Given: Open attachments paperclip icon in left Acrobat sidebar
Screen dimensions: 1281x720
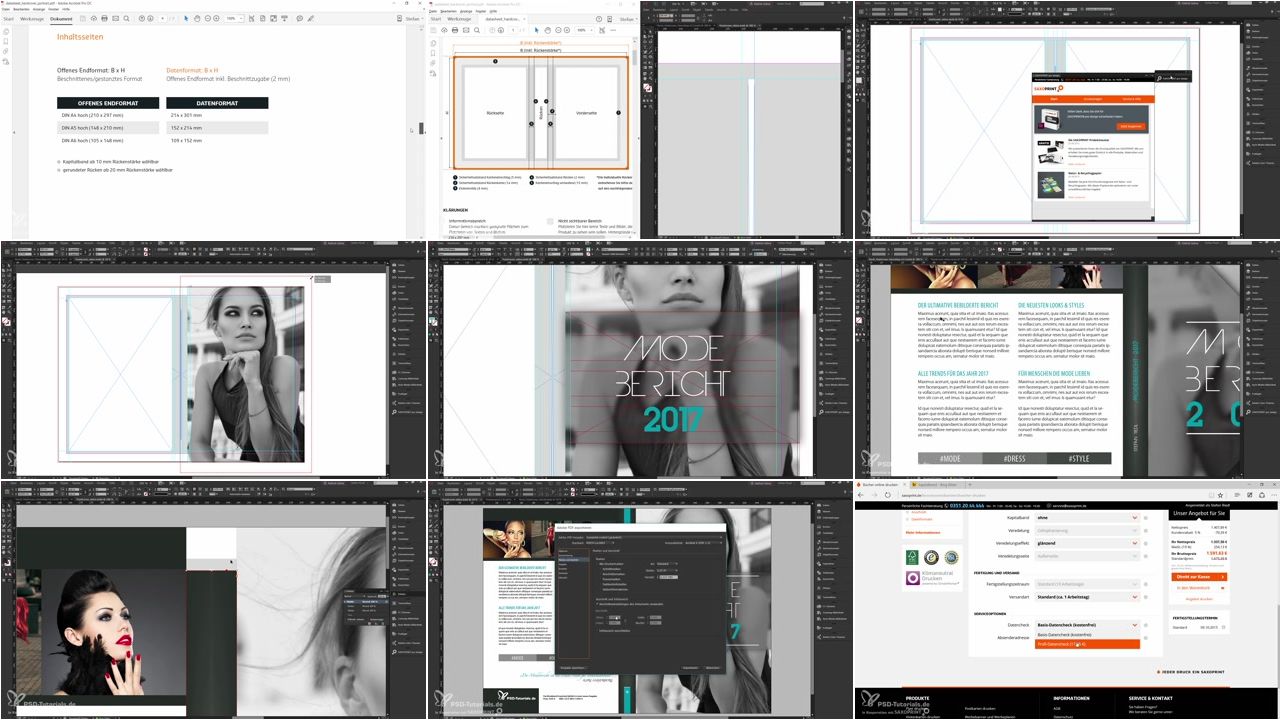Looking at the screenshot, I should pos(6,52).
